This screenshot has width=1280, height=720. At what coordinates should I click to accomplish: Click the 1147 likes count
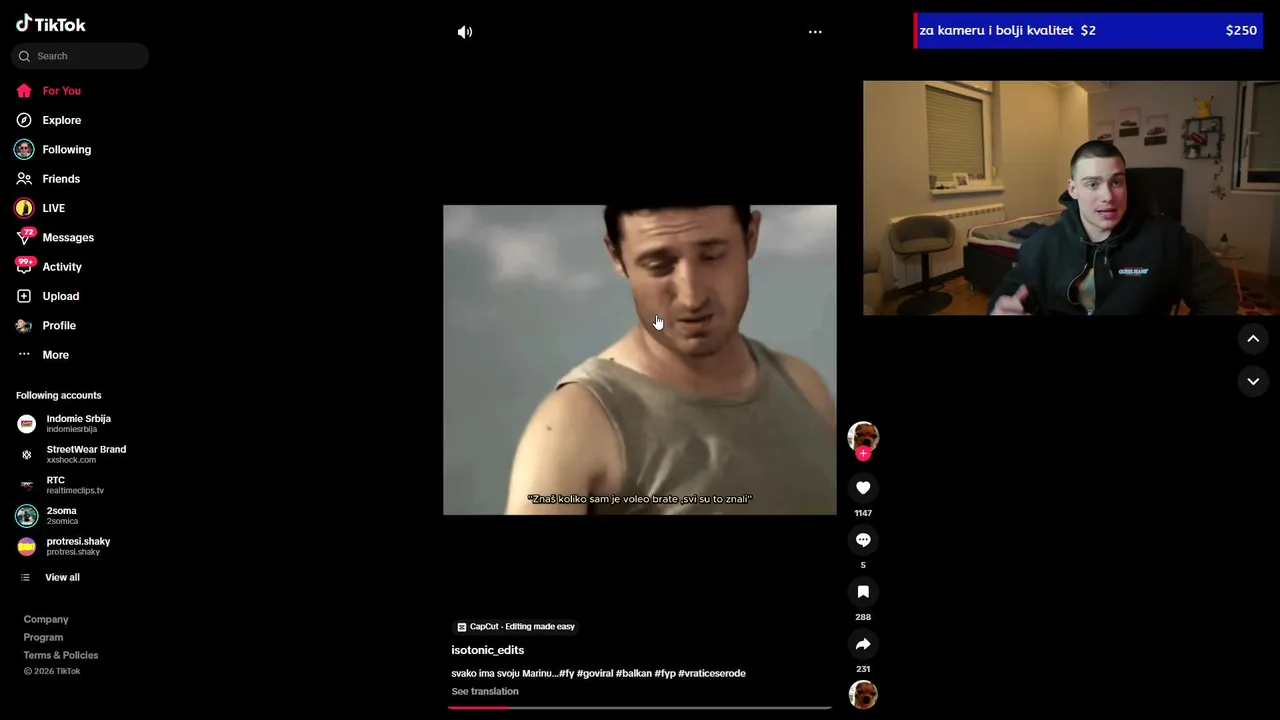(x=863, y=513)
